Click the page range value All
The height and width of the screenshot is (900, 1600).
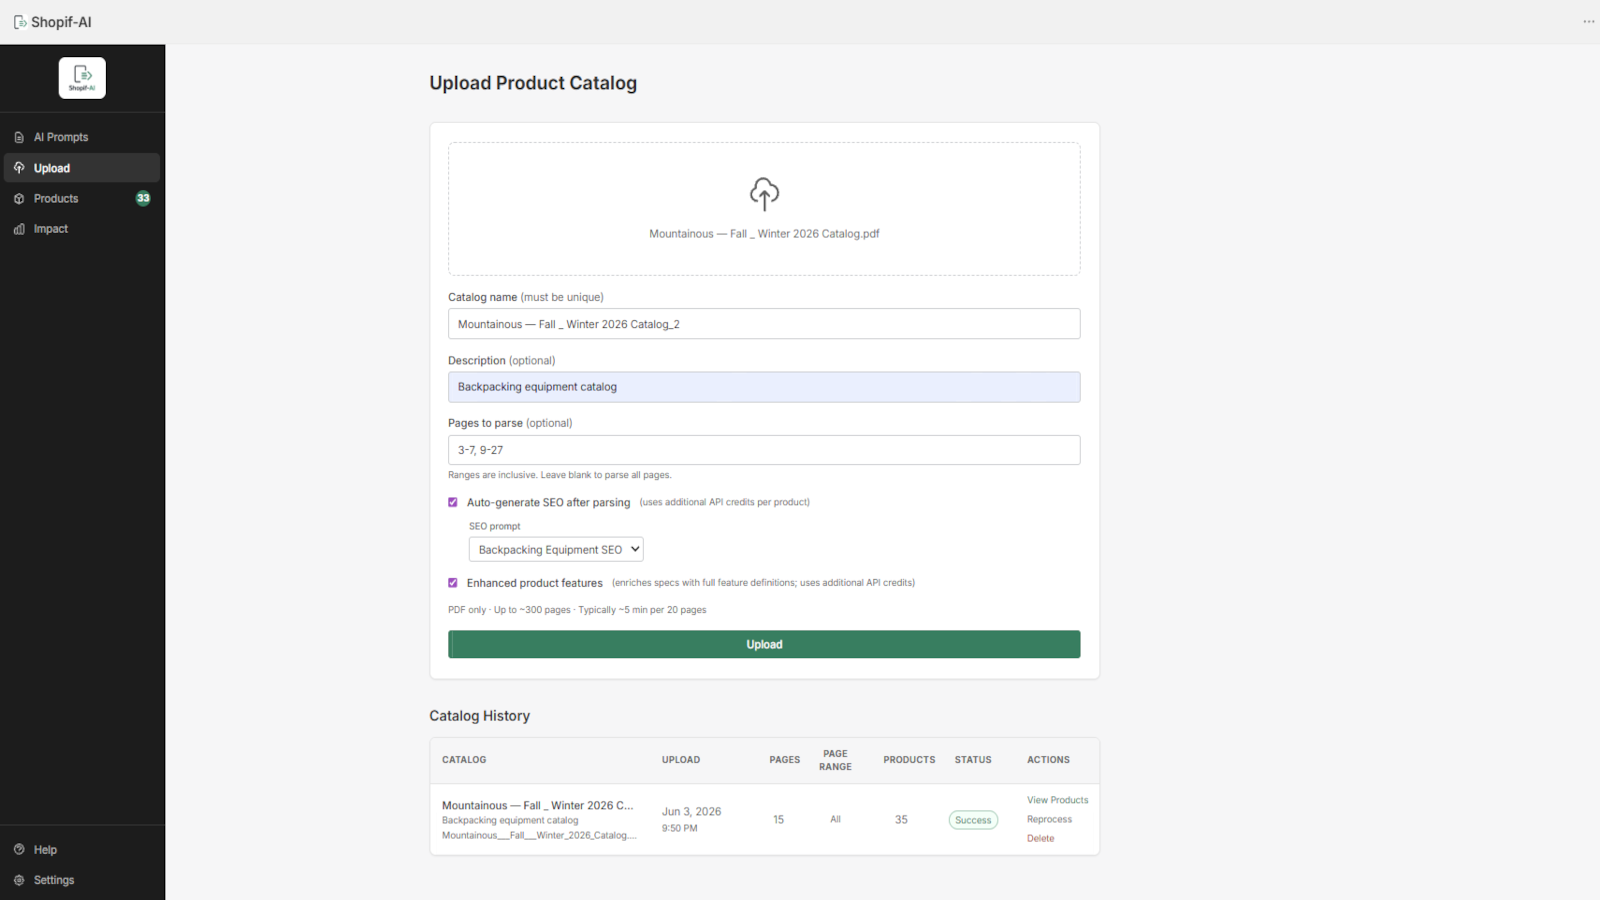coord(835,819)
